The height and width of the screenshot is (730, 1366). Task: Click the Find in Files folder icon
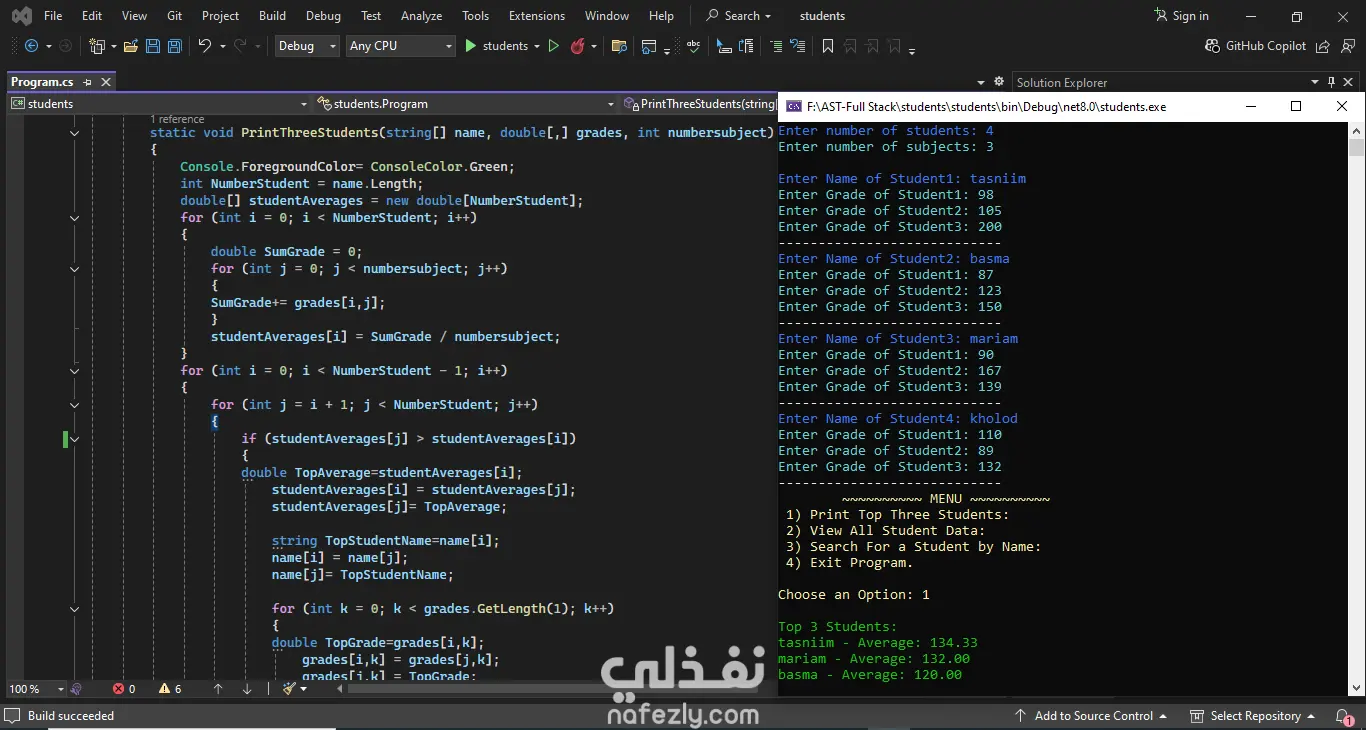(x=619, y=46)
